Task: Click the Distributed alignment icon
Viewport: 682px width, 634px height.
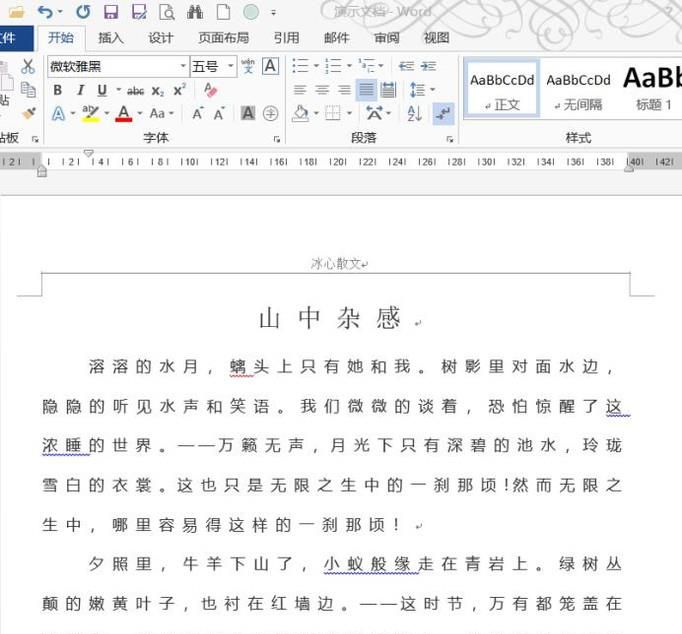Action: [388, 90]
